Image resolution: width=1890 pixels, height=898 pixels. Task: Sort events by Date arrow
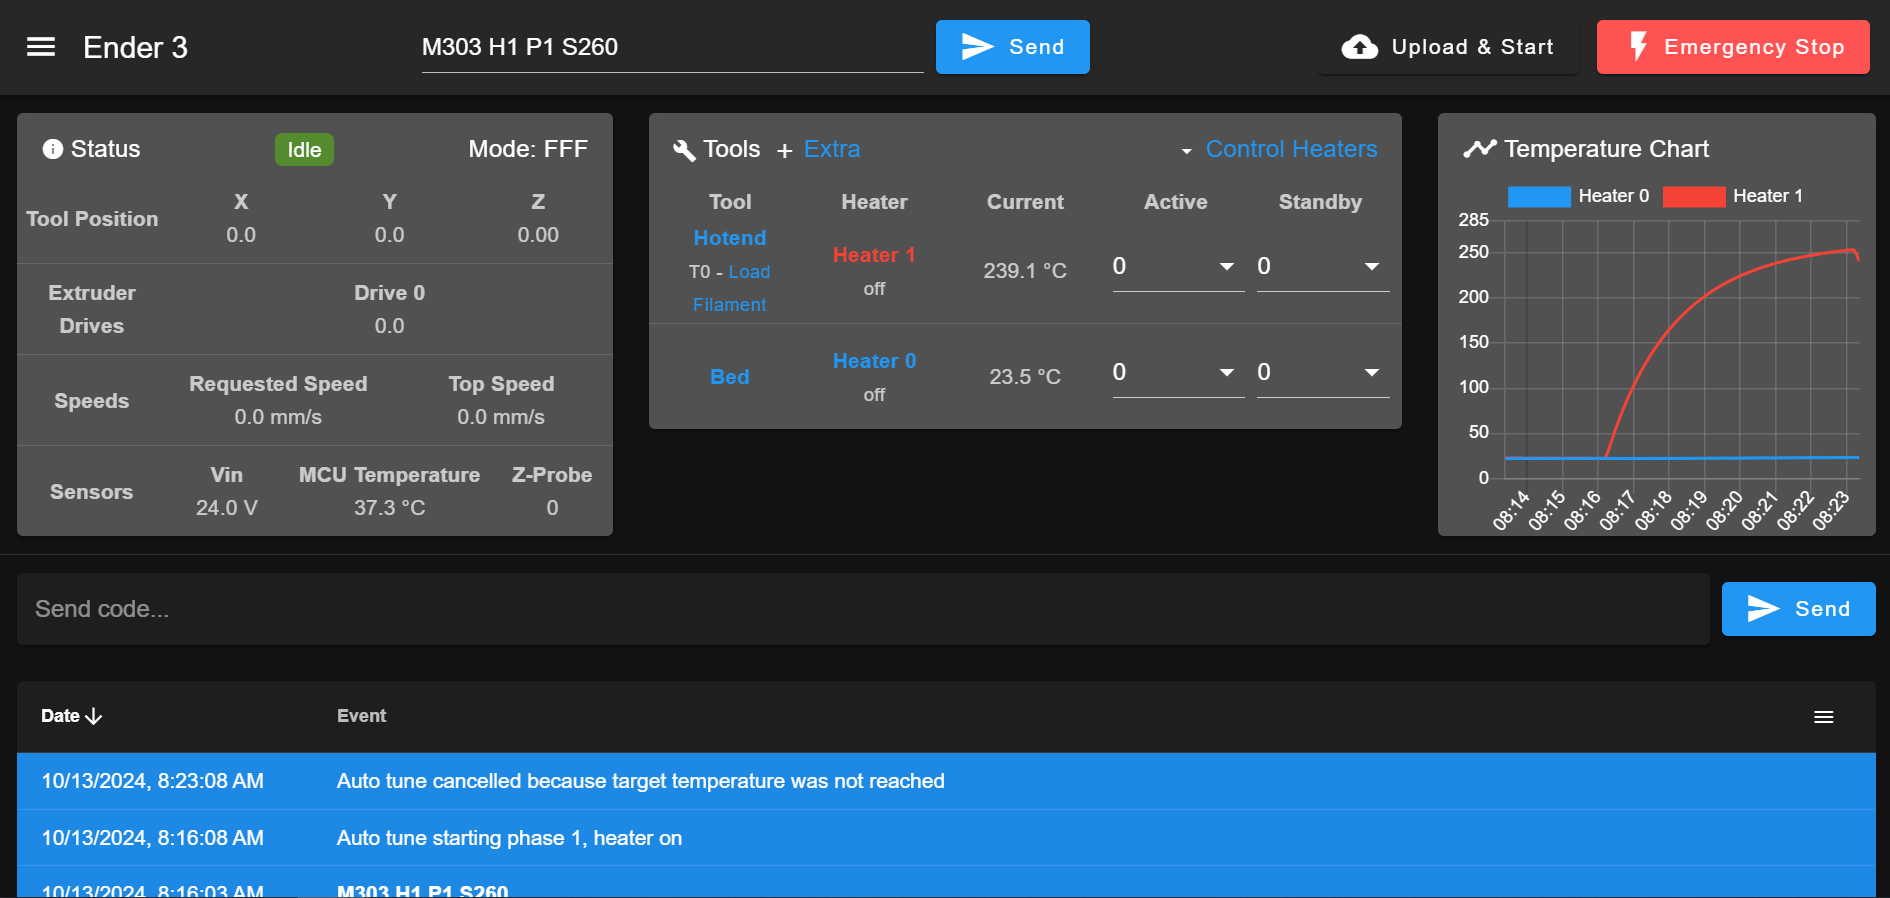pos(95,716)
